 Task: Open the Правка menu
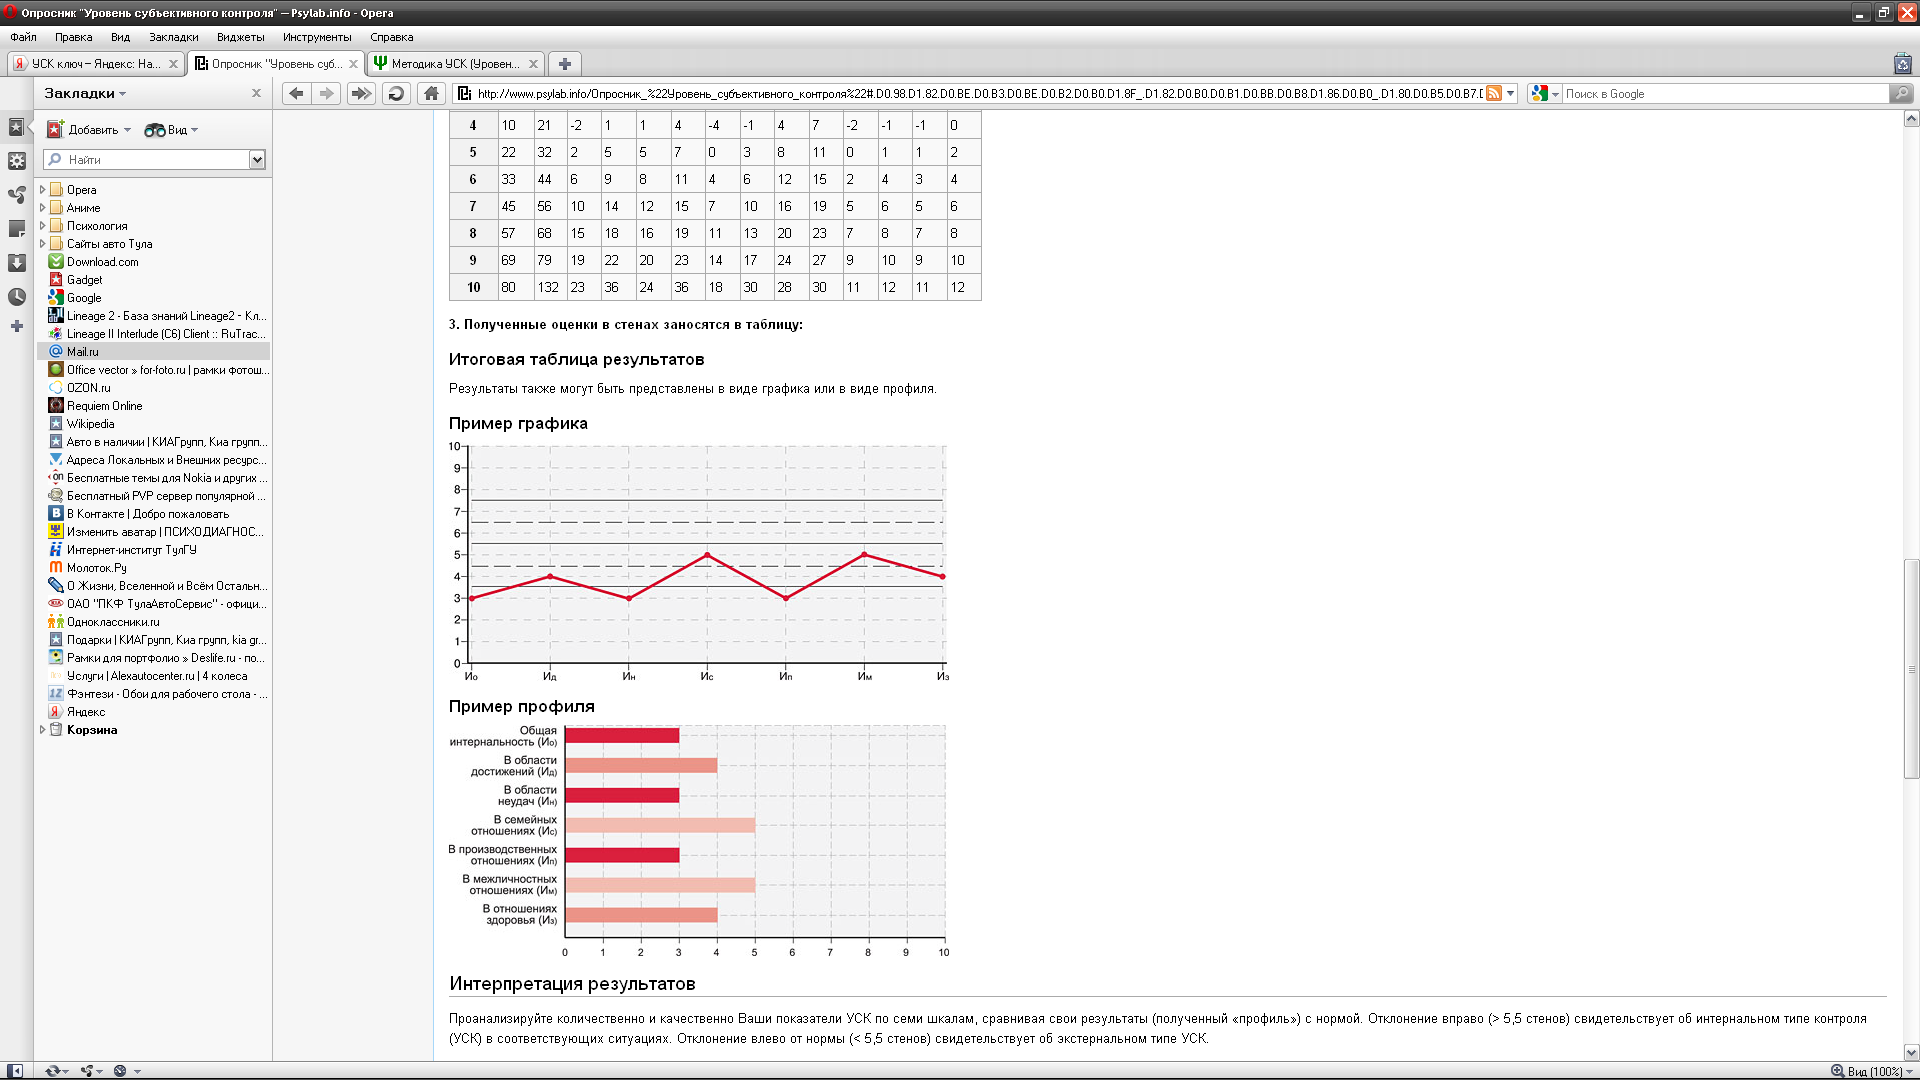[x=74, y=37]
